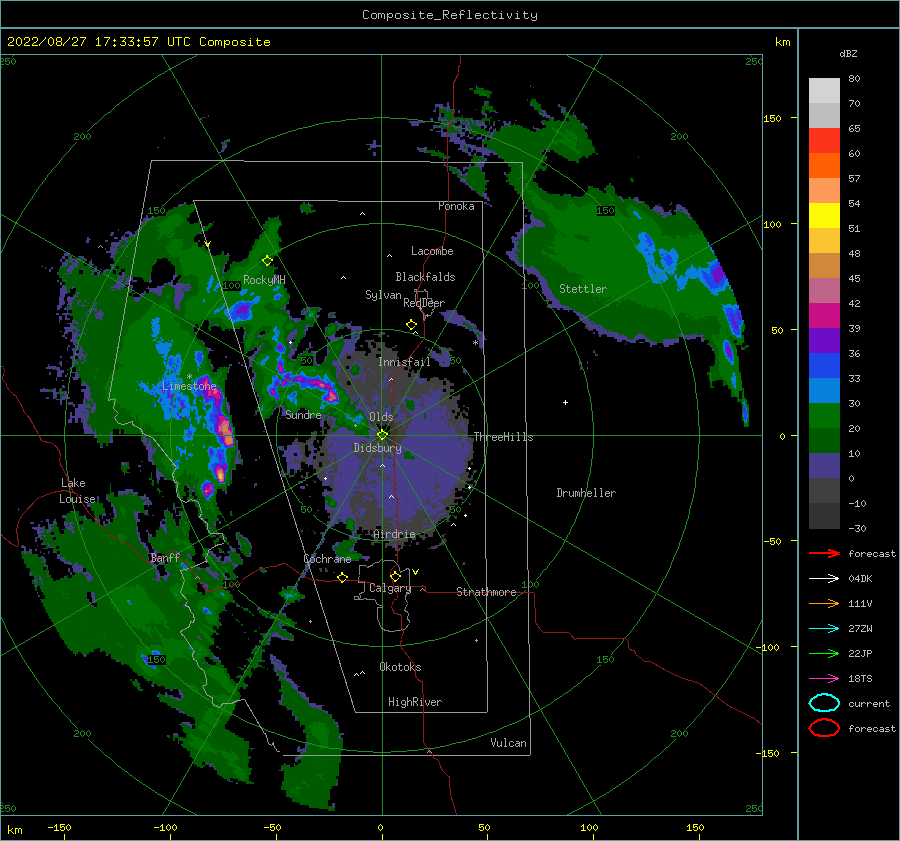This screenshot has width=900, height=841.
Task: Select the Drumheller map label
Action: pos(586,493)
